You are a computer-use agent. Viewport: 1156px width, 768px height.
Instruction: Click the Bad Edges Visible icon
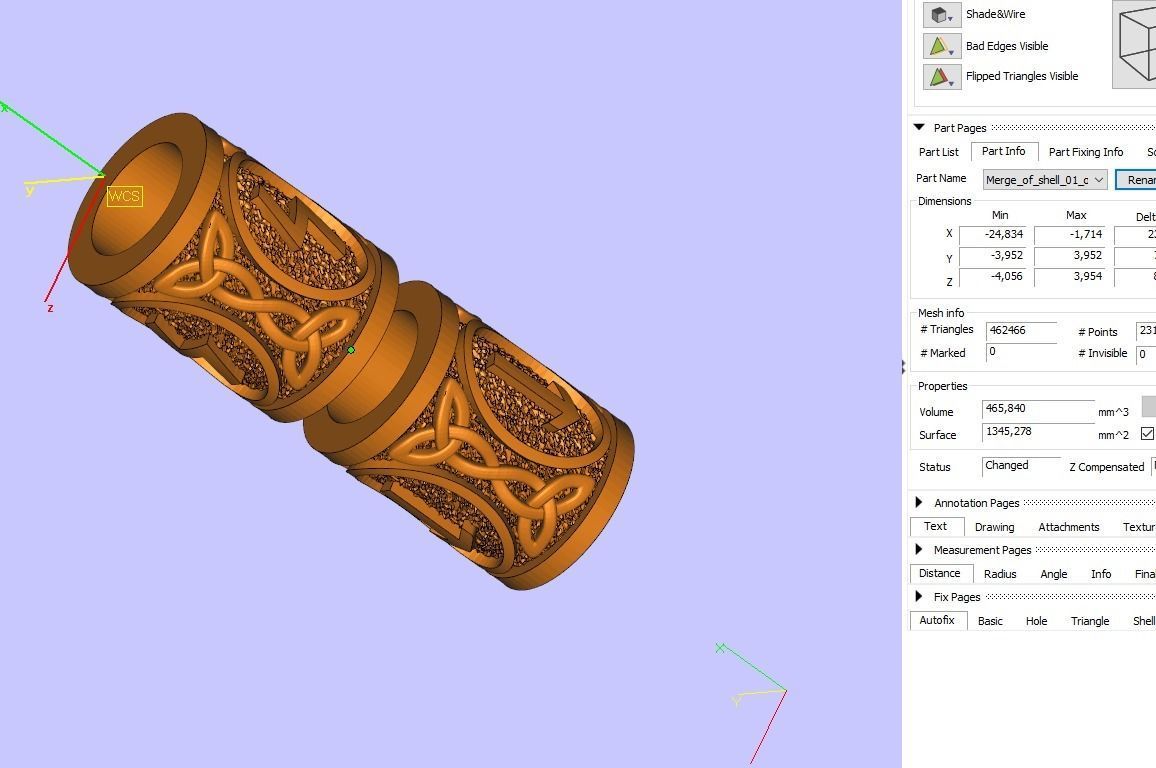pos(941,46)
